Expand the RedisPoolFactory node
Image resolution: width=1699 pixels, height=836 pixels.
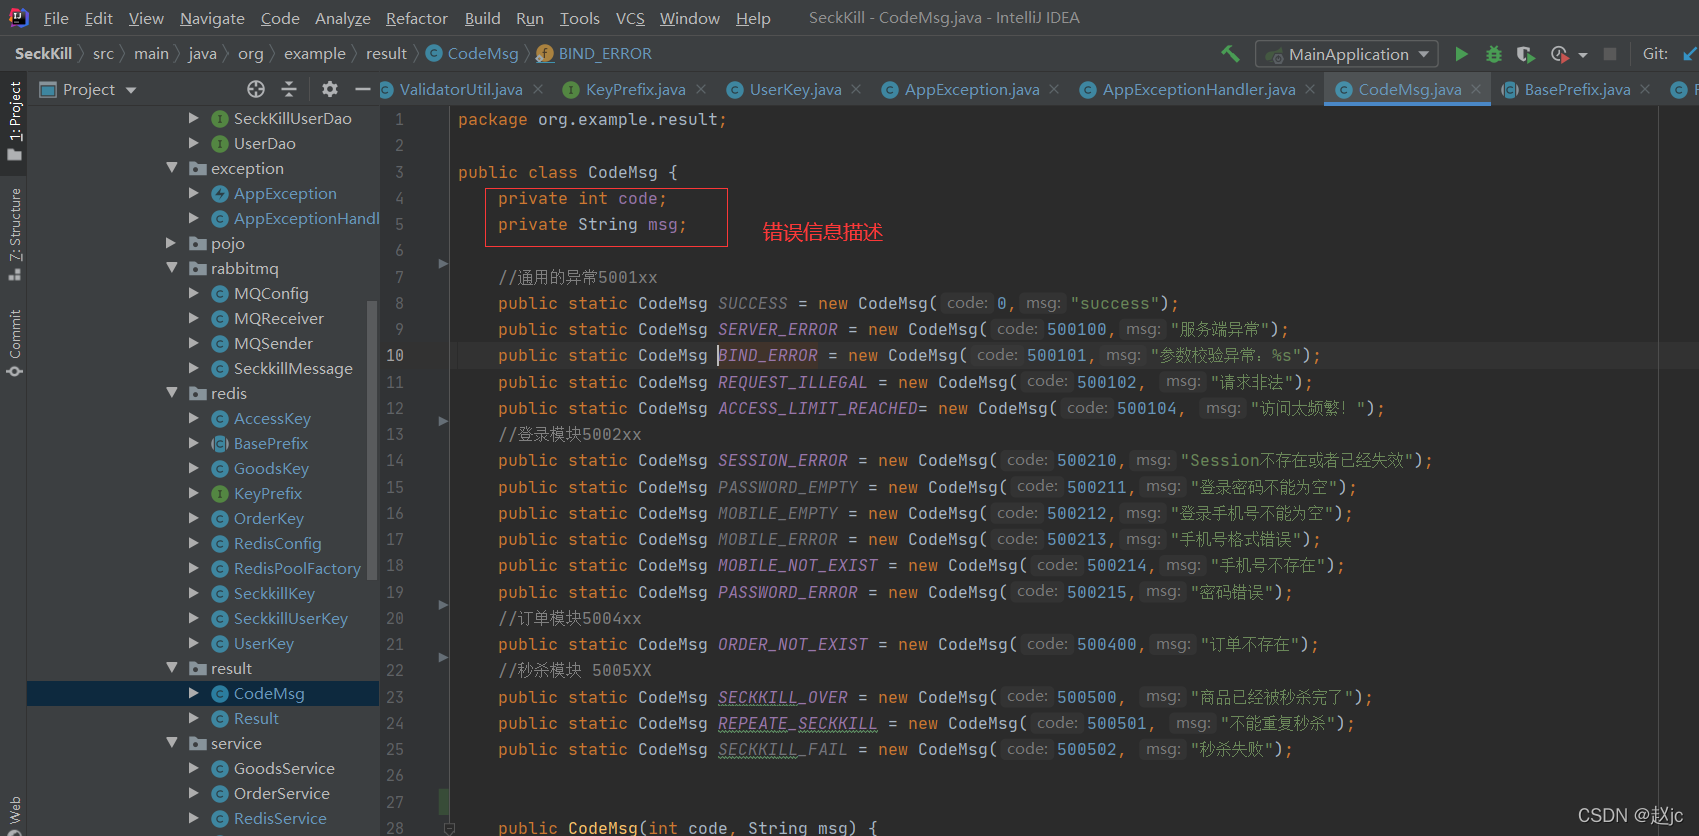pyautogui.click(x=194, y=568)
